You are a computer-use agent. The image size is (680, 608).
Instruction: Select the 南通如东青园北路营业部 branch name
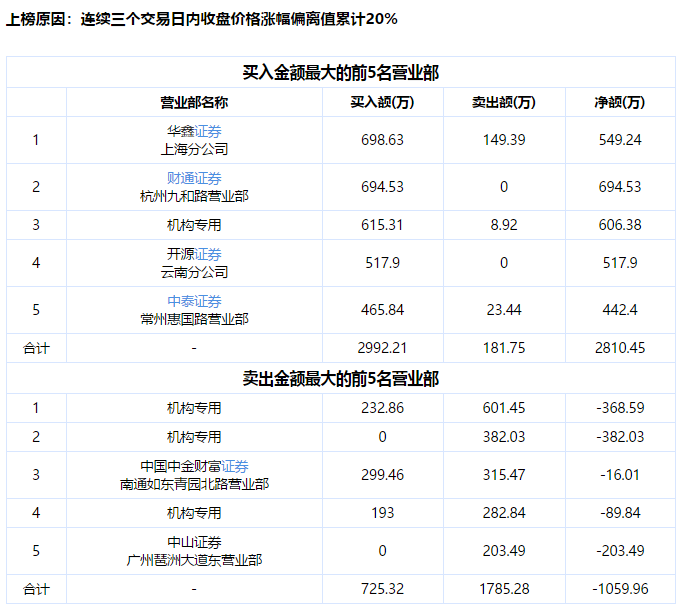click(x=194, y=484)
